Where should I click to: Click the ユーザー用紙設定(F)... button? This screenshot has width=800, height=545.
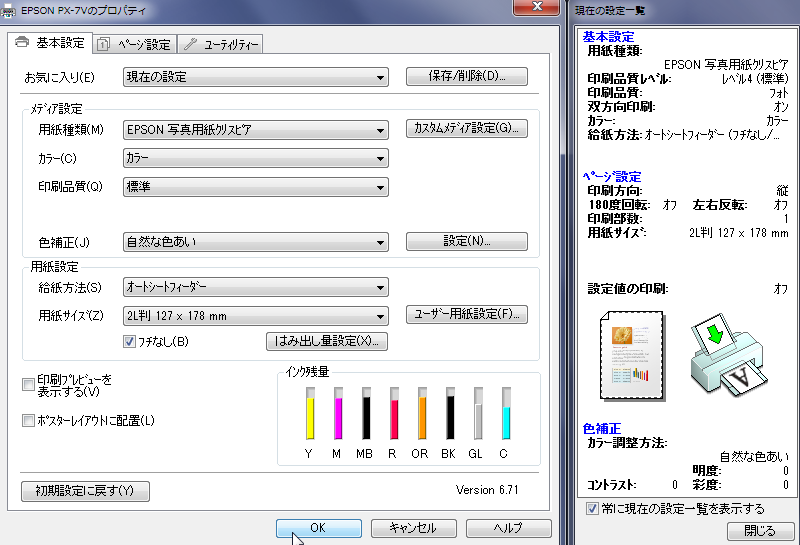[467, 314]
